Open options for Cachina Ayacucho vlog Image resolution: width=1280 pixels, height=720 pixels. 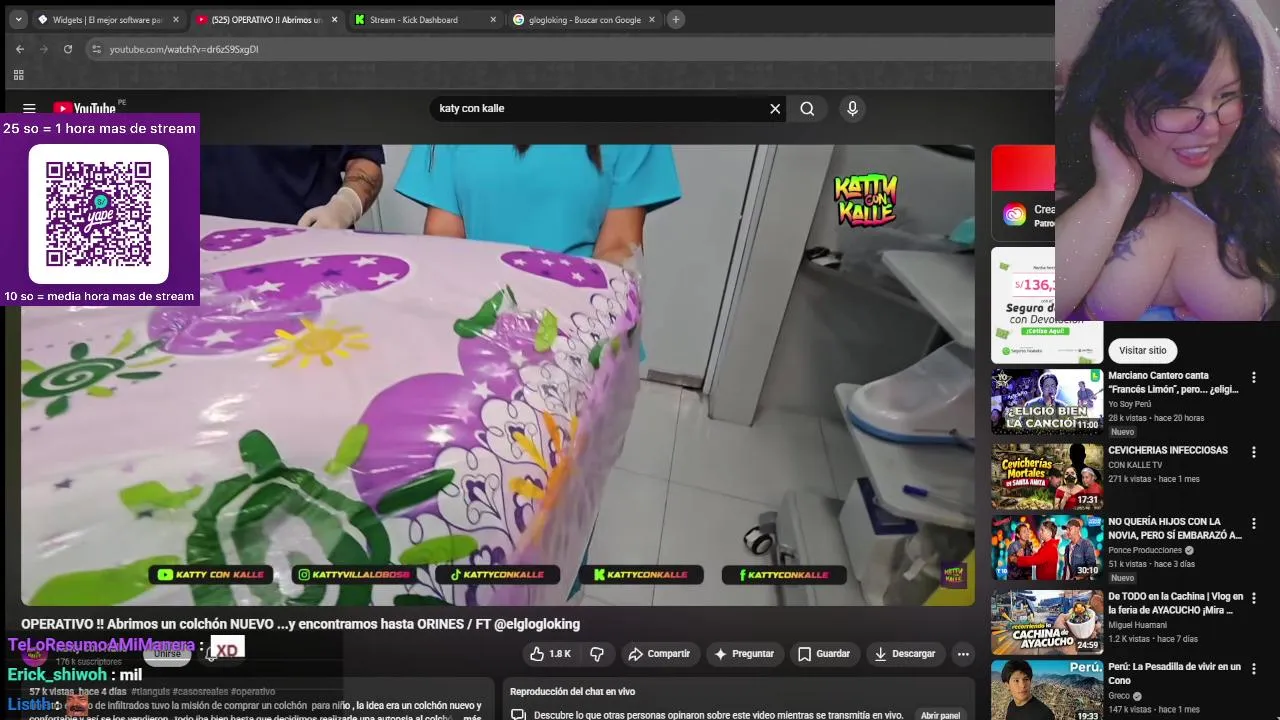1253,598
